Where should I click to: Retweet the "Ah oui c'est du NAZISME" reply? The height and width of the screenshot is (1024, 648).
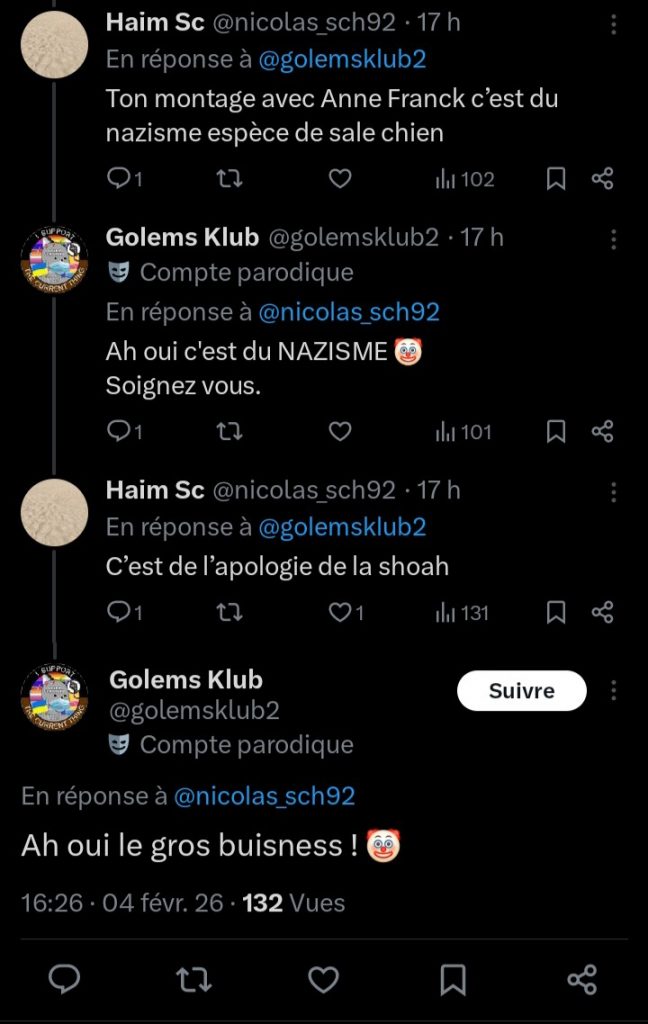(229, 432)
